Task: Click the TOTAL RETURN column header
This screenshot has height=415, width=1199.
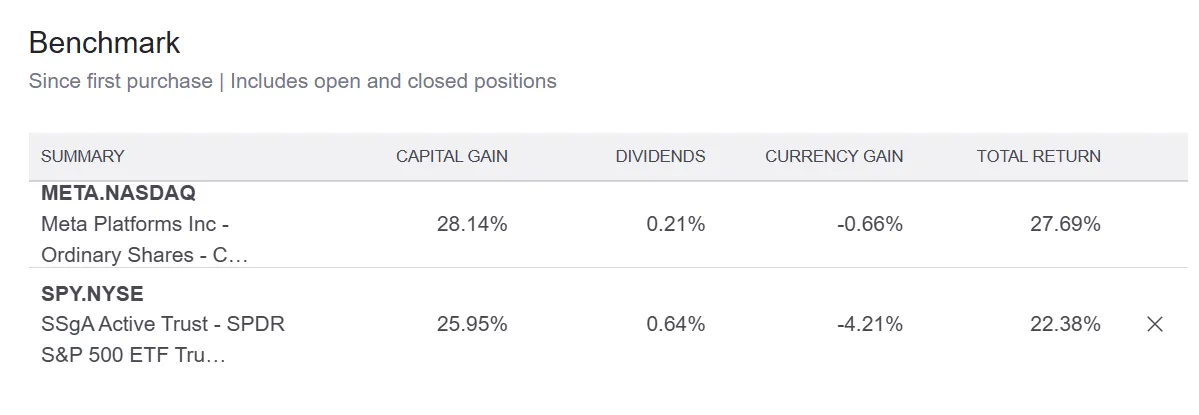Action: point(1038,156)
